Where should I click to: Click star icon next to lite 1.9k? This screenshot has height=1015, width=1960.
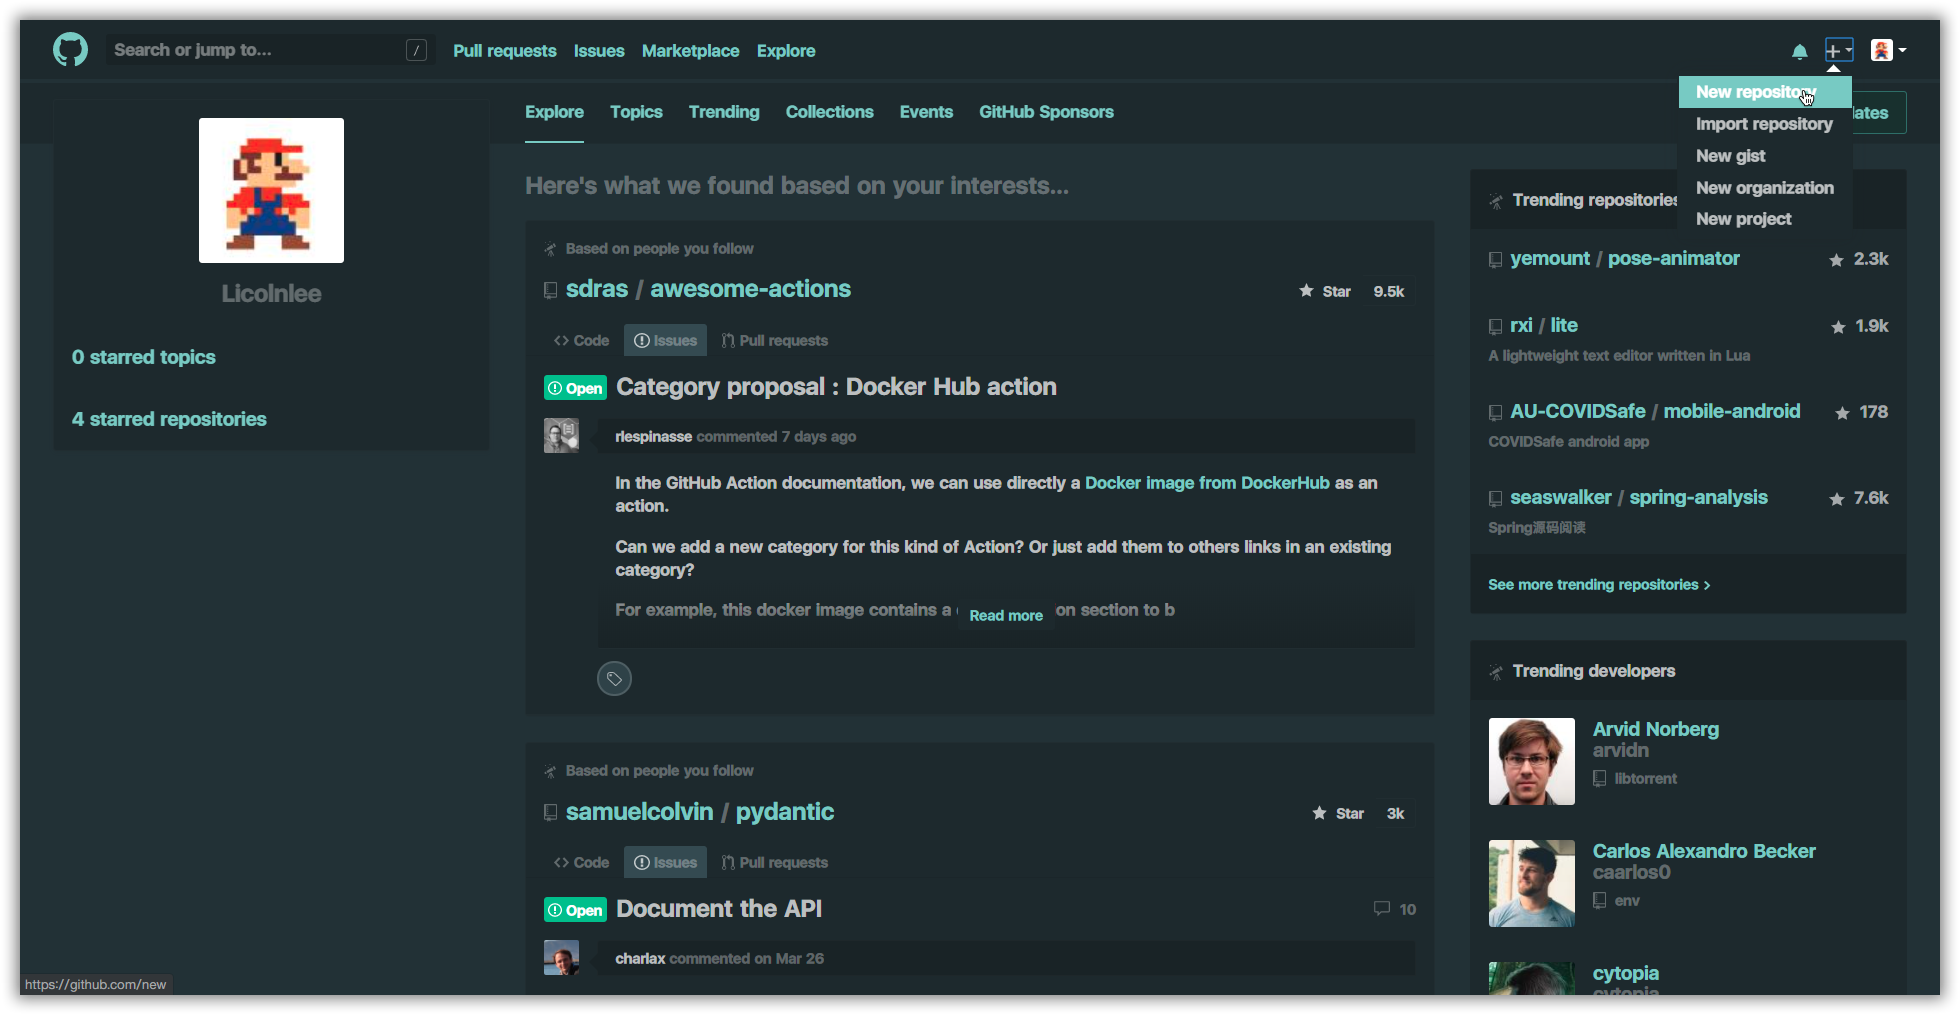click(1838, 327)
